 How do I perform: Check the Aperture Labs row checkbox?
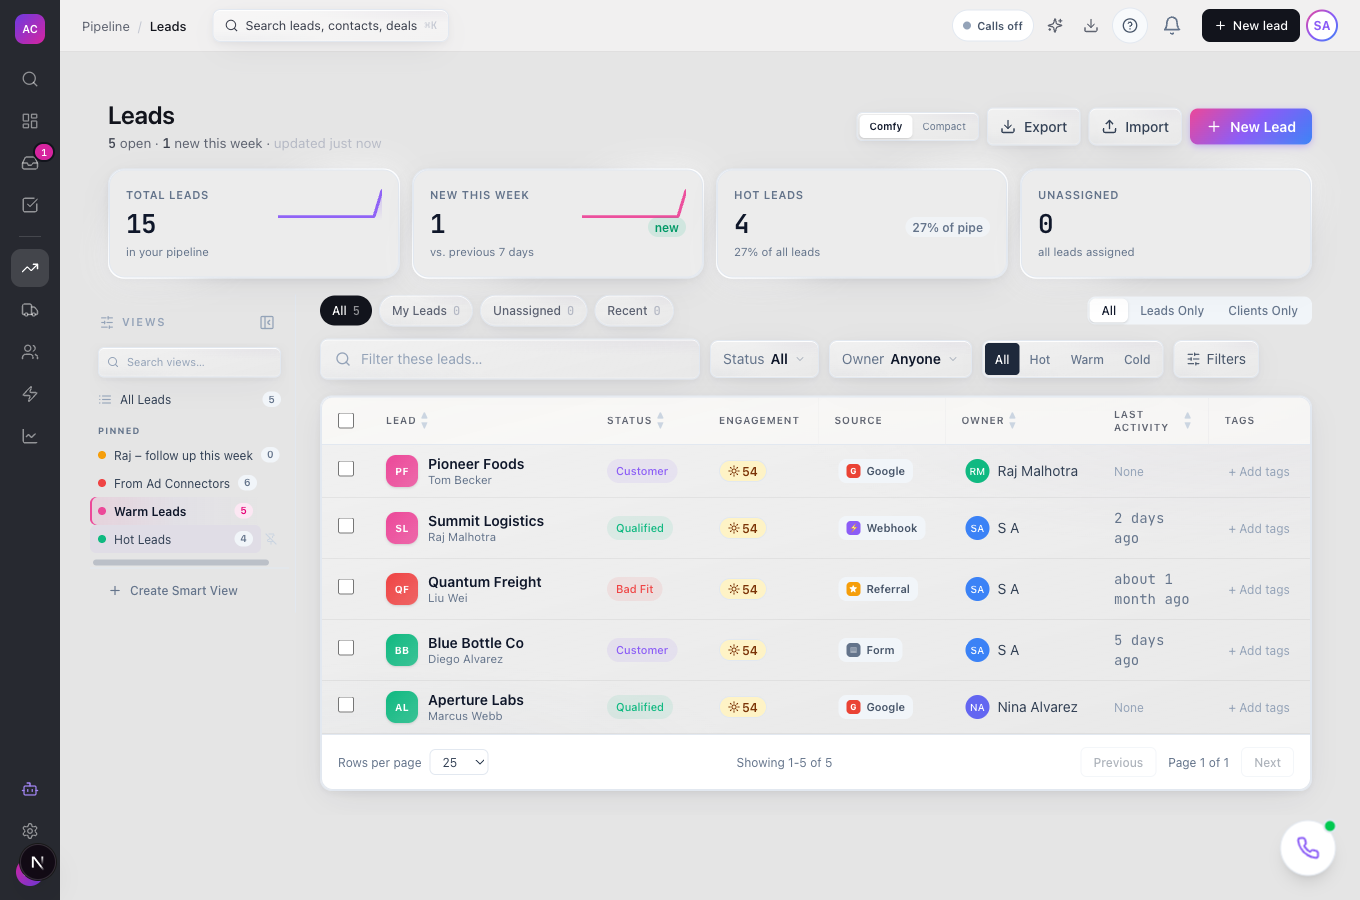click(346, 705)
